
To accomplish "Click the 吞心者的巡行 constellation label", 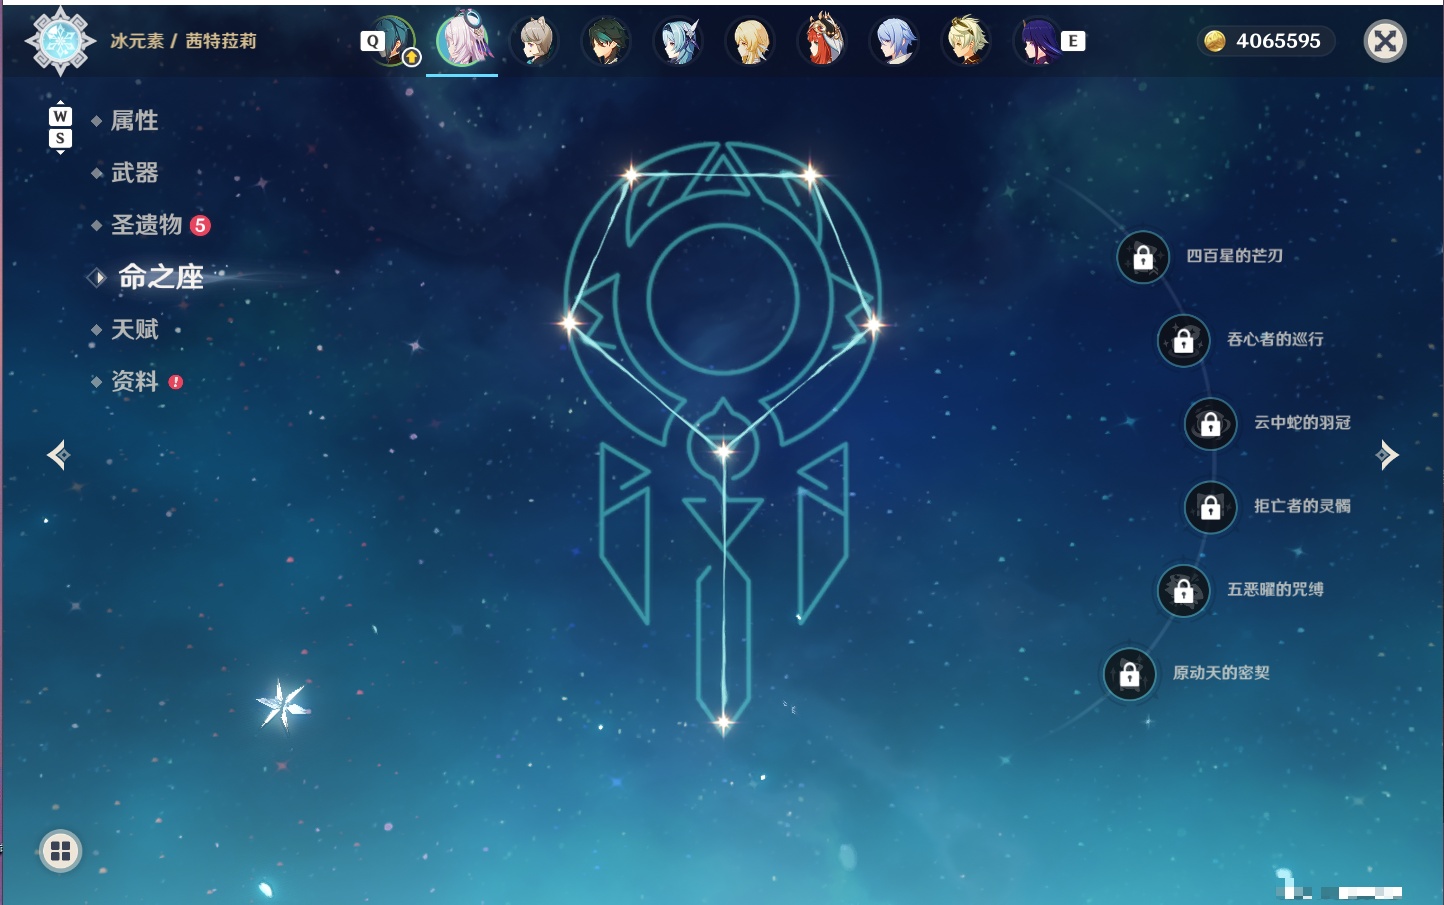I will click(1275, 339).
